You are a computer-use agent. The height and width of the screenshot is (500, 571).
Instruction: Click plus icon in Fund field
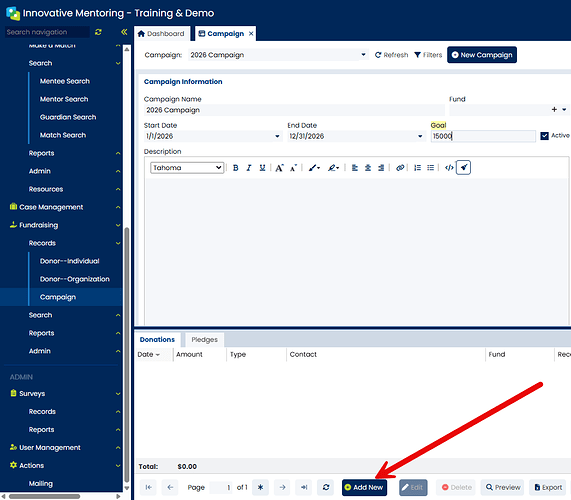554,109
